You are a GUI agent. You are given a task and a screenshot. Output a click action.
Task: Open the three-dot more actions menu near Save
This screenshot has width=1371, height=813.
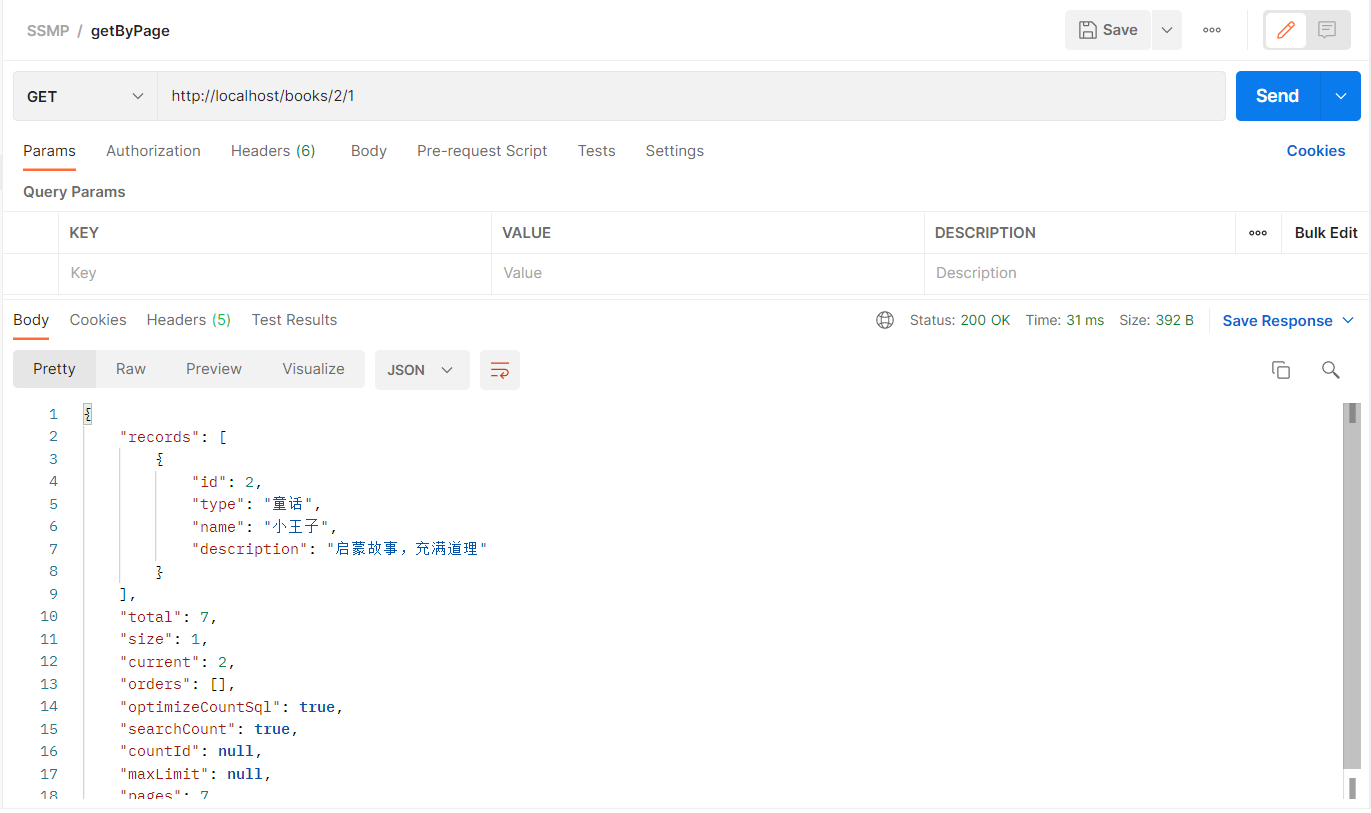pos(1212,30)
